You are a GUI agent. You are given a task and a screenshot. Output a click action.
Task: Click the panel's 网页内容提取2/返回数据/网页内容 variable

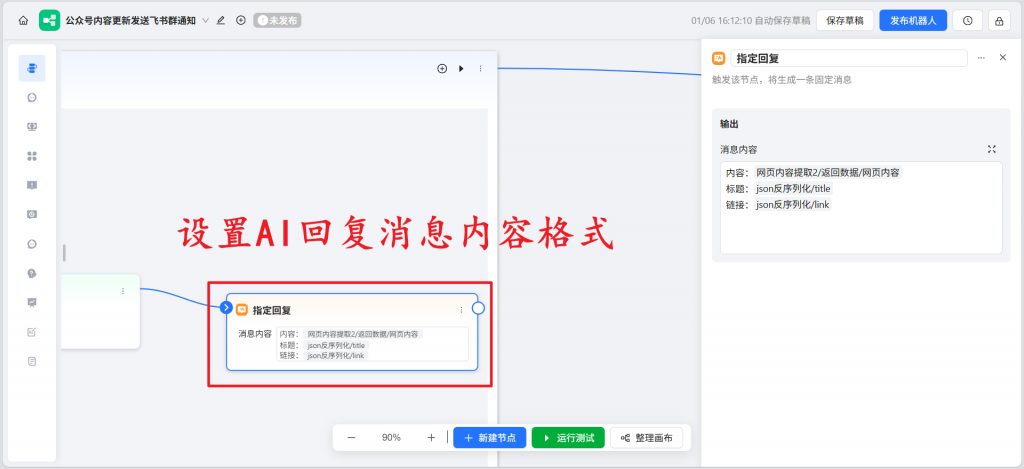[x=827, y=173]
